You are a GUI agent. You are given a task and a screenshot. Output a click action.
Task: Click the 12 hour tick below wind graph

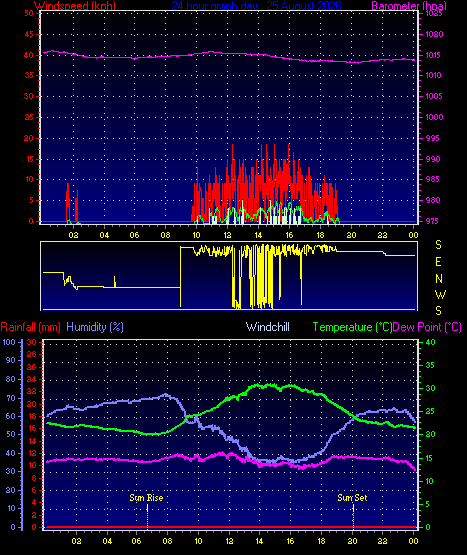point(227,235)
